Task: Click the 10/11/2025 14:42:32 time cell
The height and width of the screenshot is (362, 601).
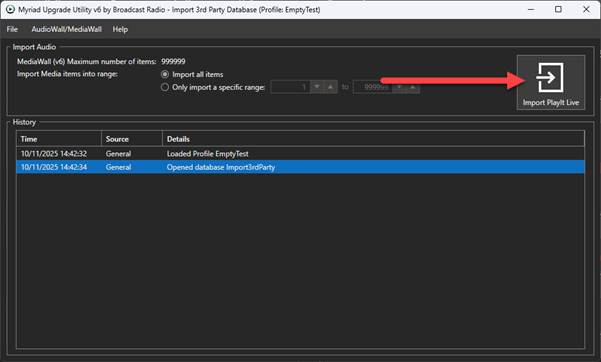Action: [x=54, y=153]
